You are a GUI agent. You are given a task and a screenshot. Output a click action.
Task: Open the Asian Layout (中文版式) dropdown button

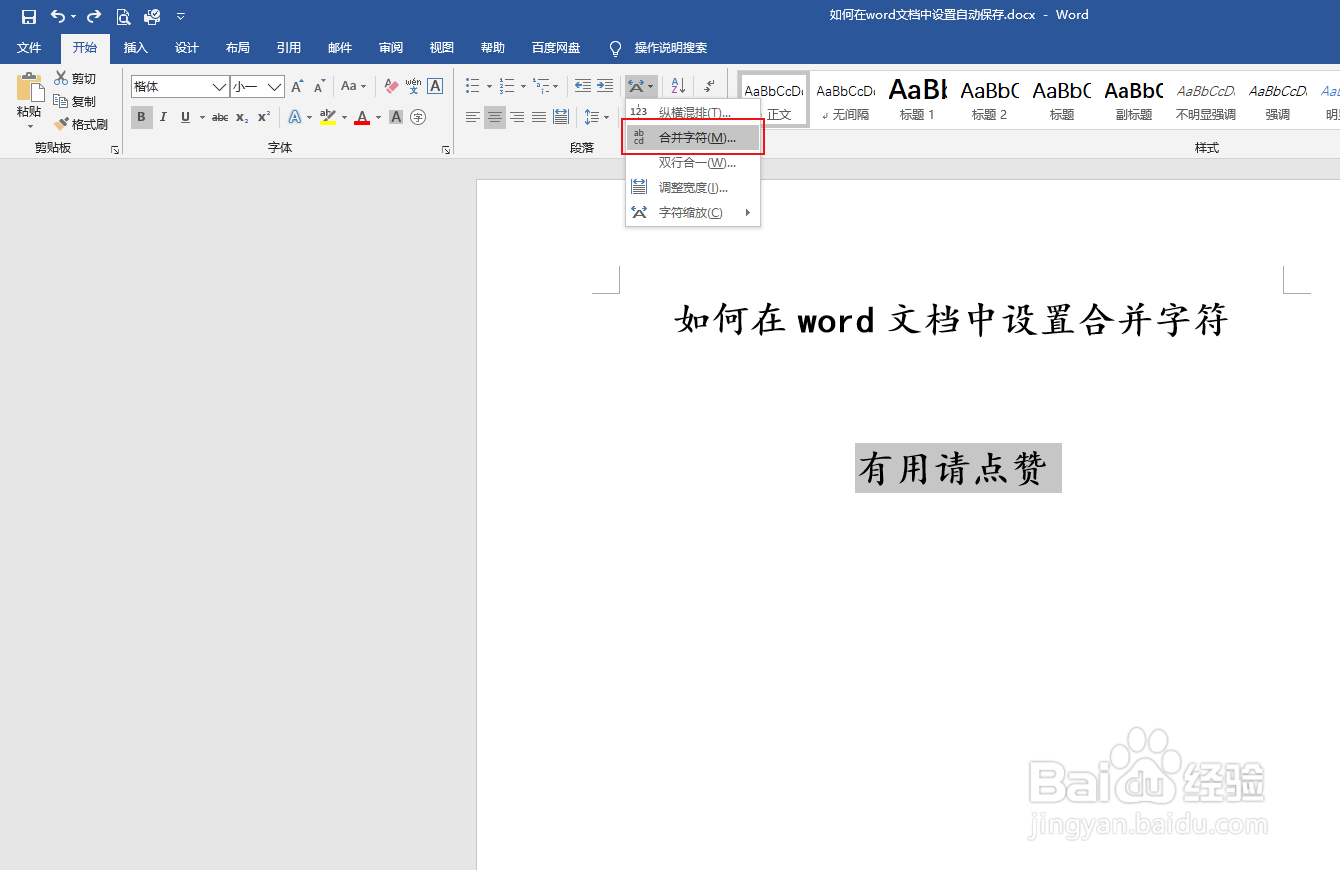(641, 87)
